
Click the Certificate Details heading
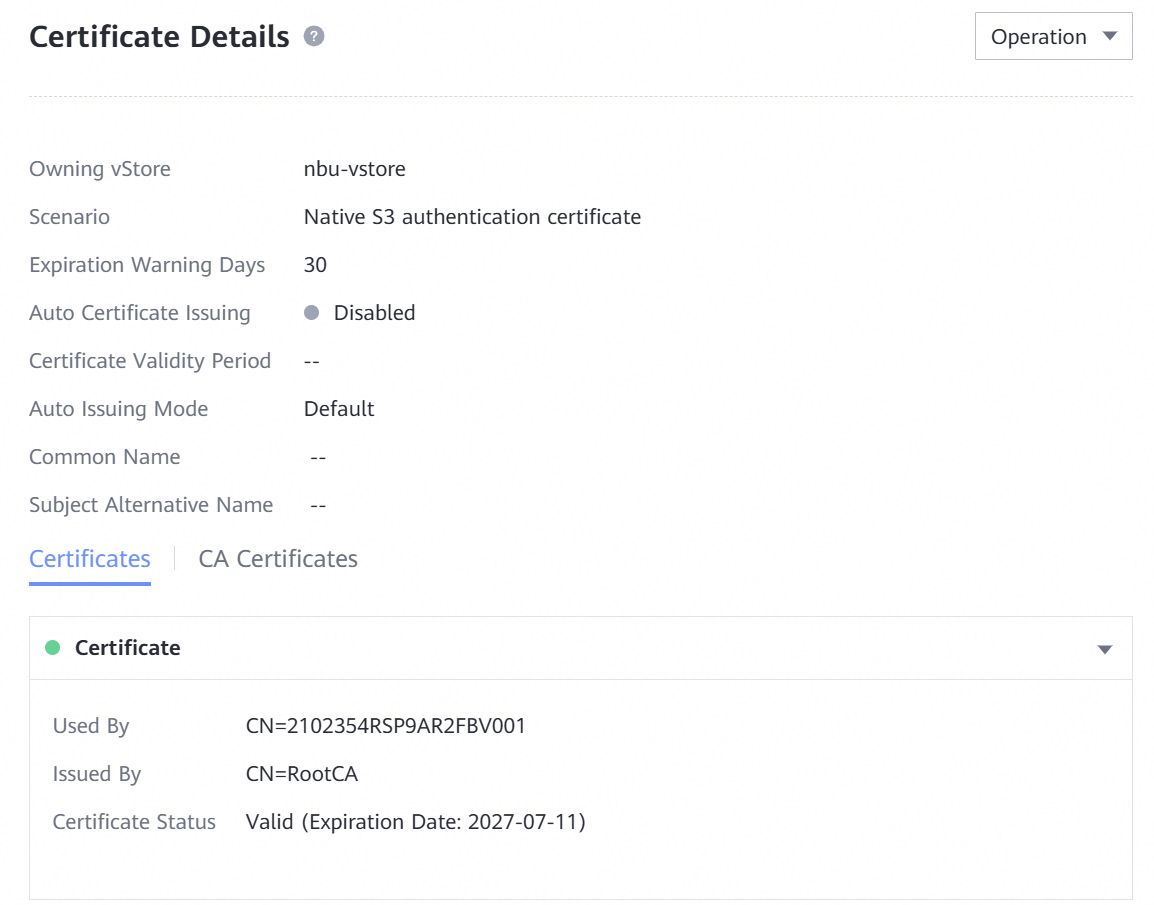(159, 37)
